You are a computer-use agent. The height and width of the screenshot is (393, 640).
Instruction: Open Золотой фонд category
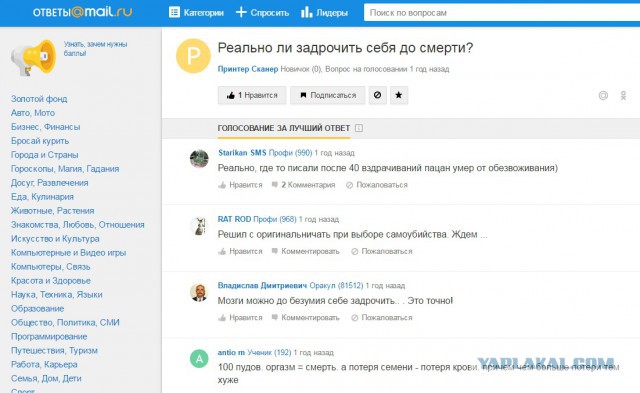[39, 99]
